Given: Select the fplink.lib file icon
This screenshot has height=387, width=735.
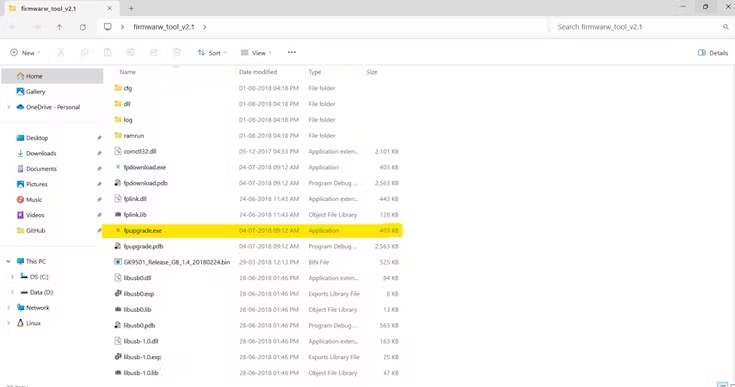Looking at the screenshot, I should click(118, 215).
